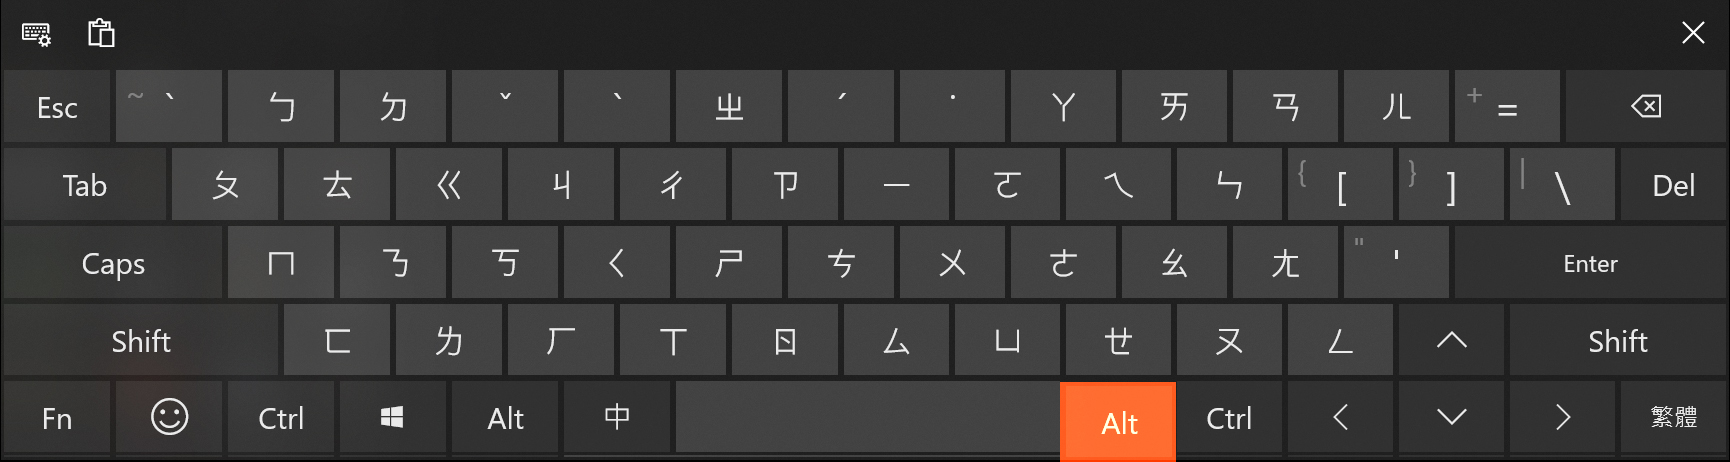Click the Tab key
This screenshot has width=1730, height=462.
tap(85, 185)
